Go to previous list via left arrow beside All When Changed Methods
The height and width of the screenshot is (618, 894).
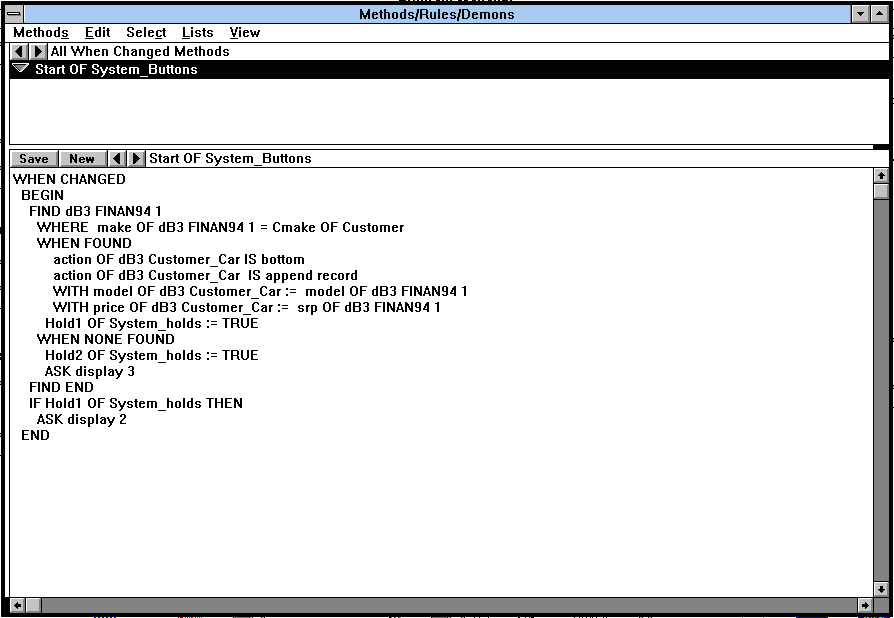coord(19,51)
